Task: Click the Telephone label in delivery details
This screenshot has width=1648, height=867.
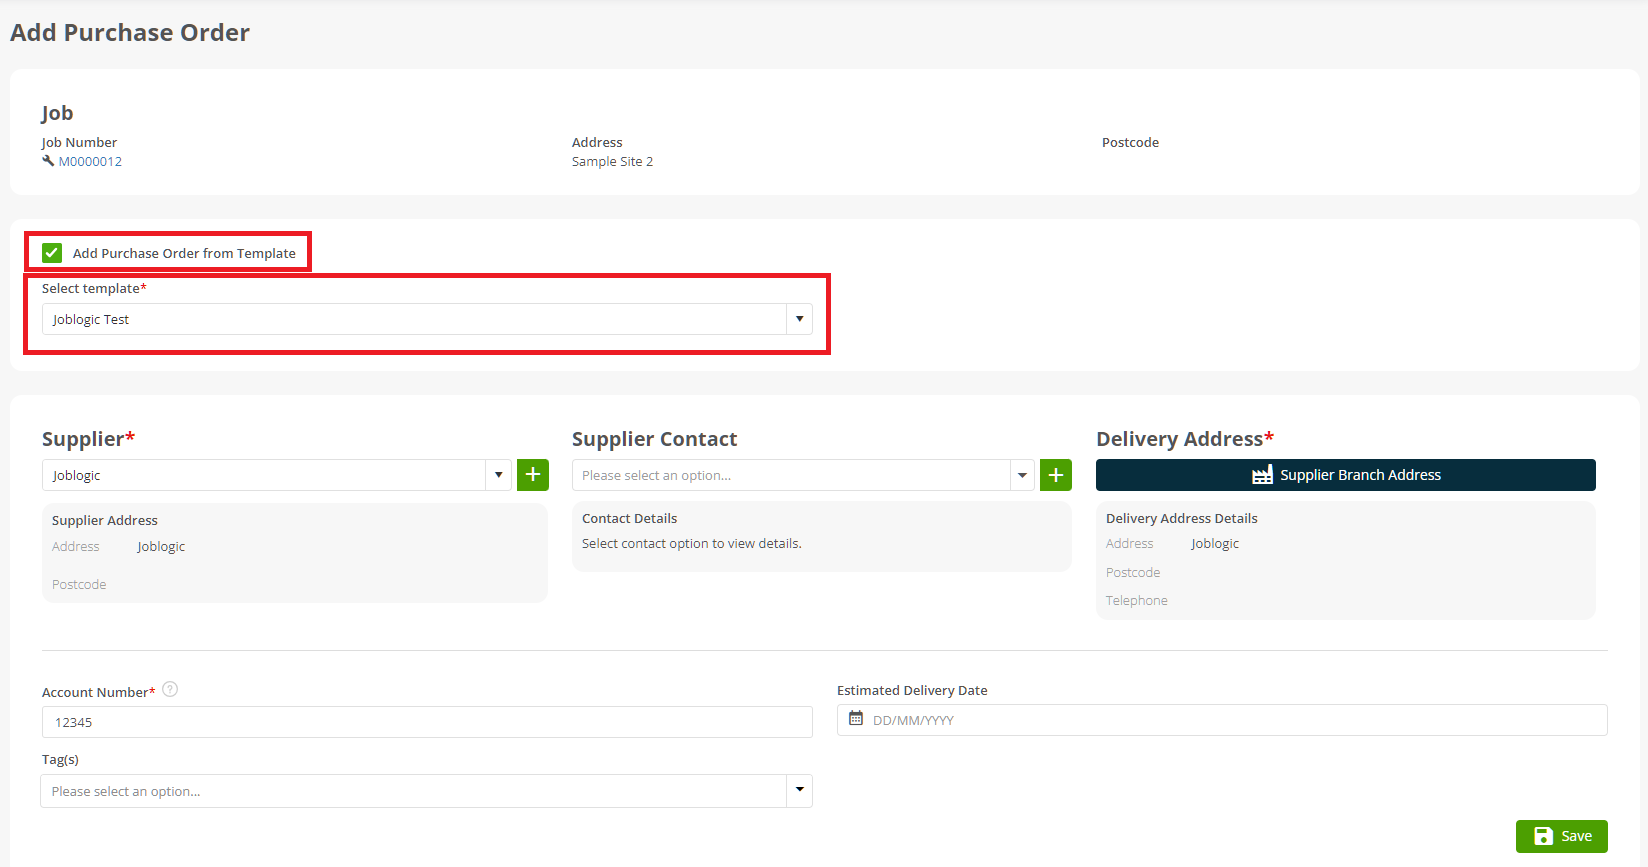Action: [1136, 600]
